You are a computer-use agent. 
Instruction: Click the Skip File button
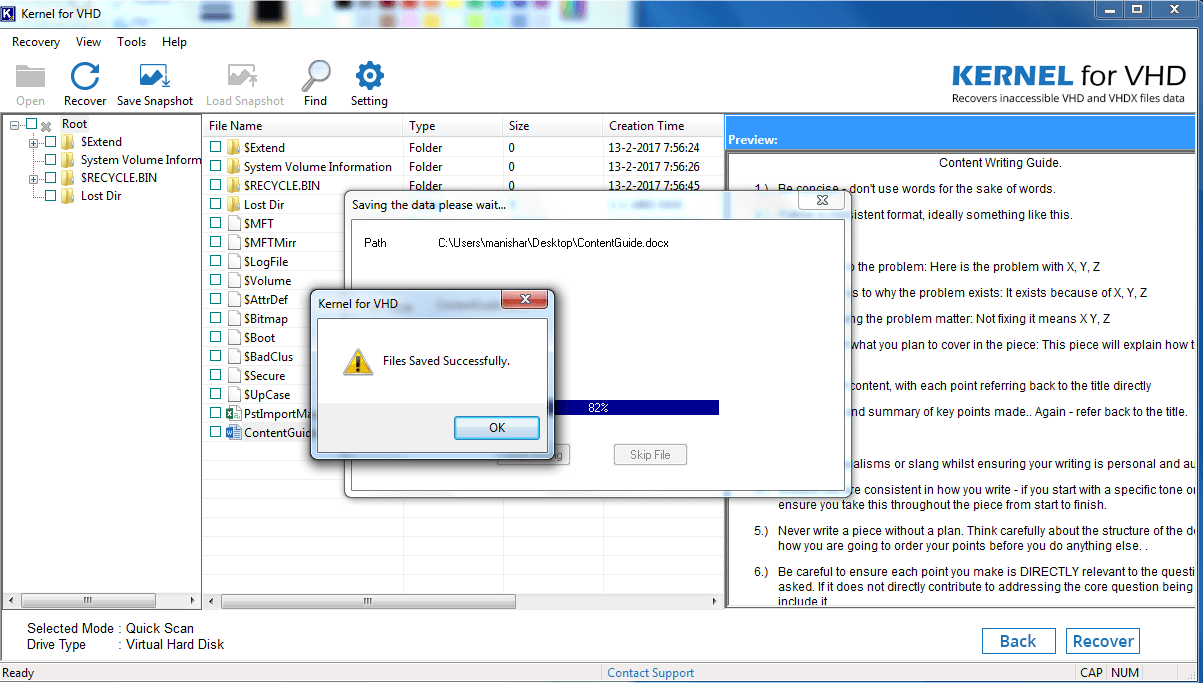[x=650, y=455]
